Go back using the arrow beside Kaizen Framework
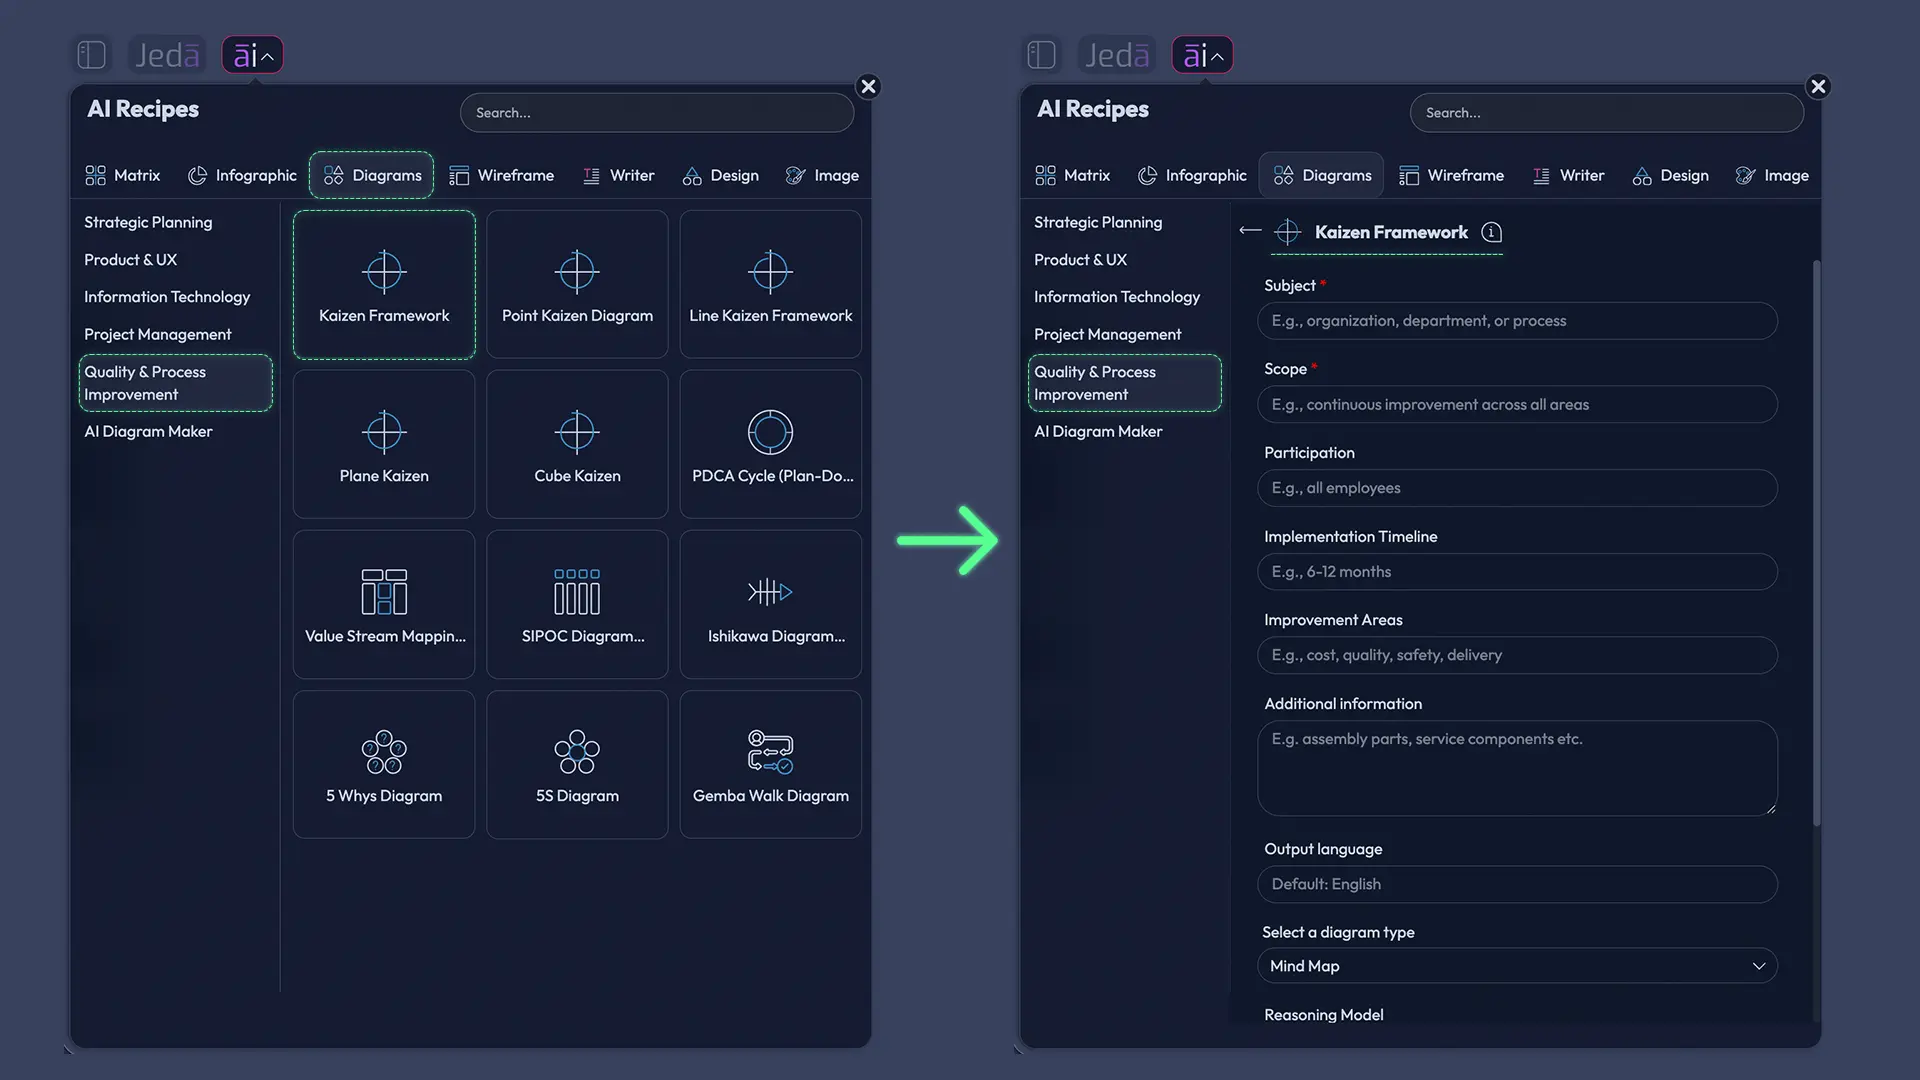The height and width of the screenshot is (1080, 1920). [x=1250, y=231]
